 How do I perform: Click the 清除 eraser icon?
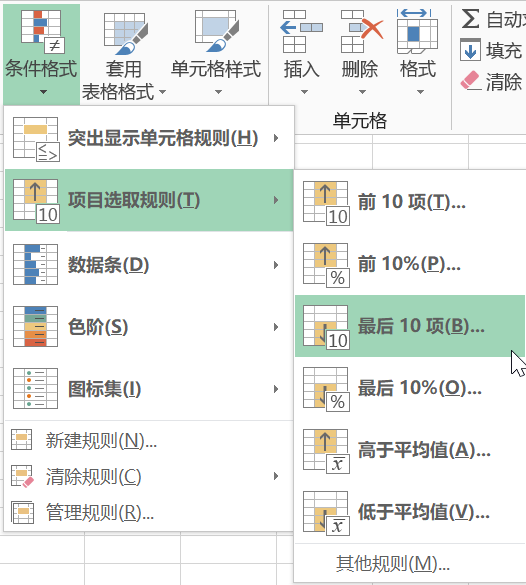tap(470, 81)
